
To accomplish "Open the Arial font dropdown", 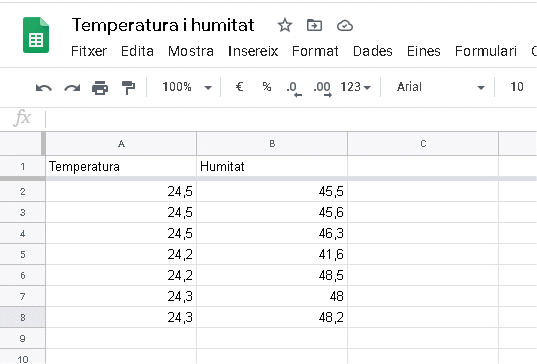I will tap(440, 87).
